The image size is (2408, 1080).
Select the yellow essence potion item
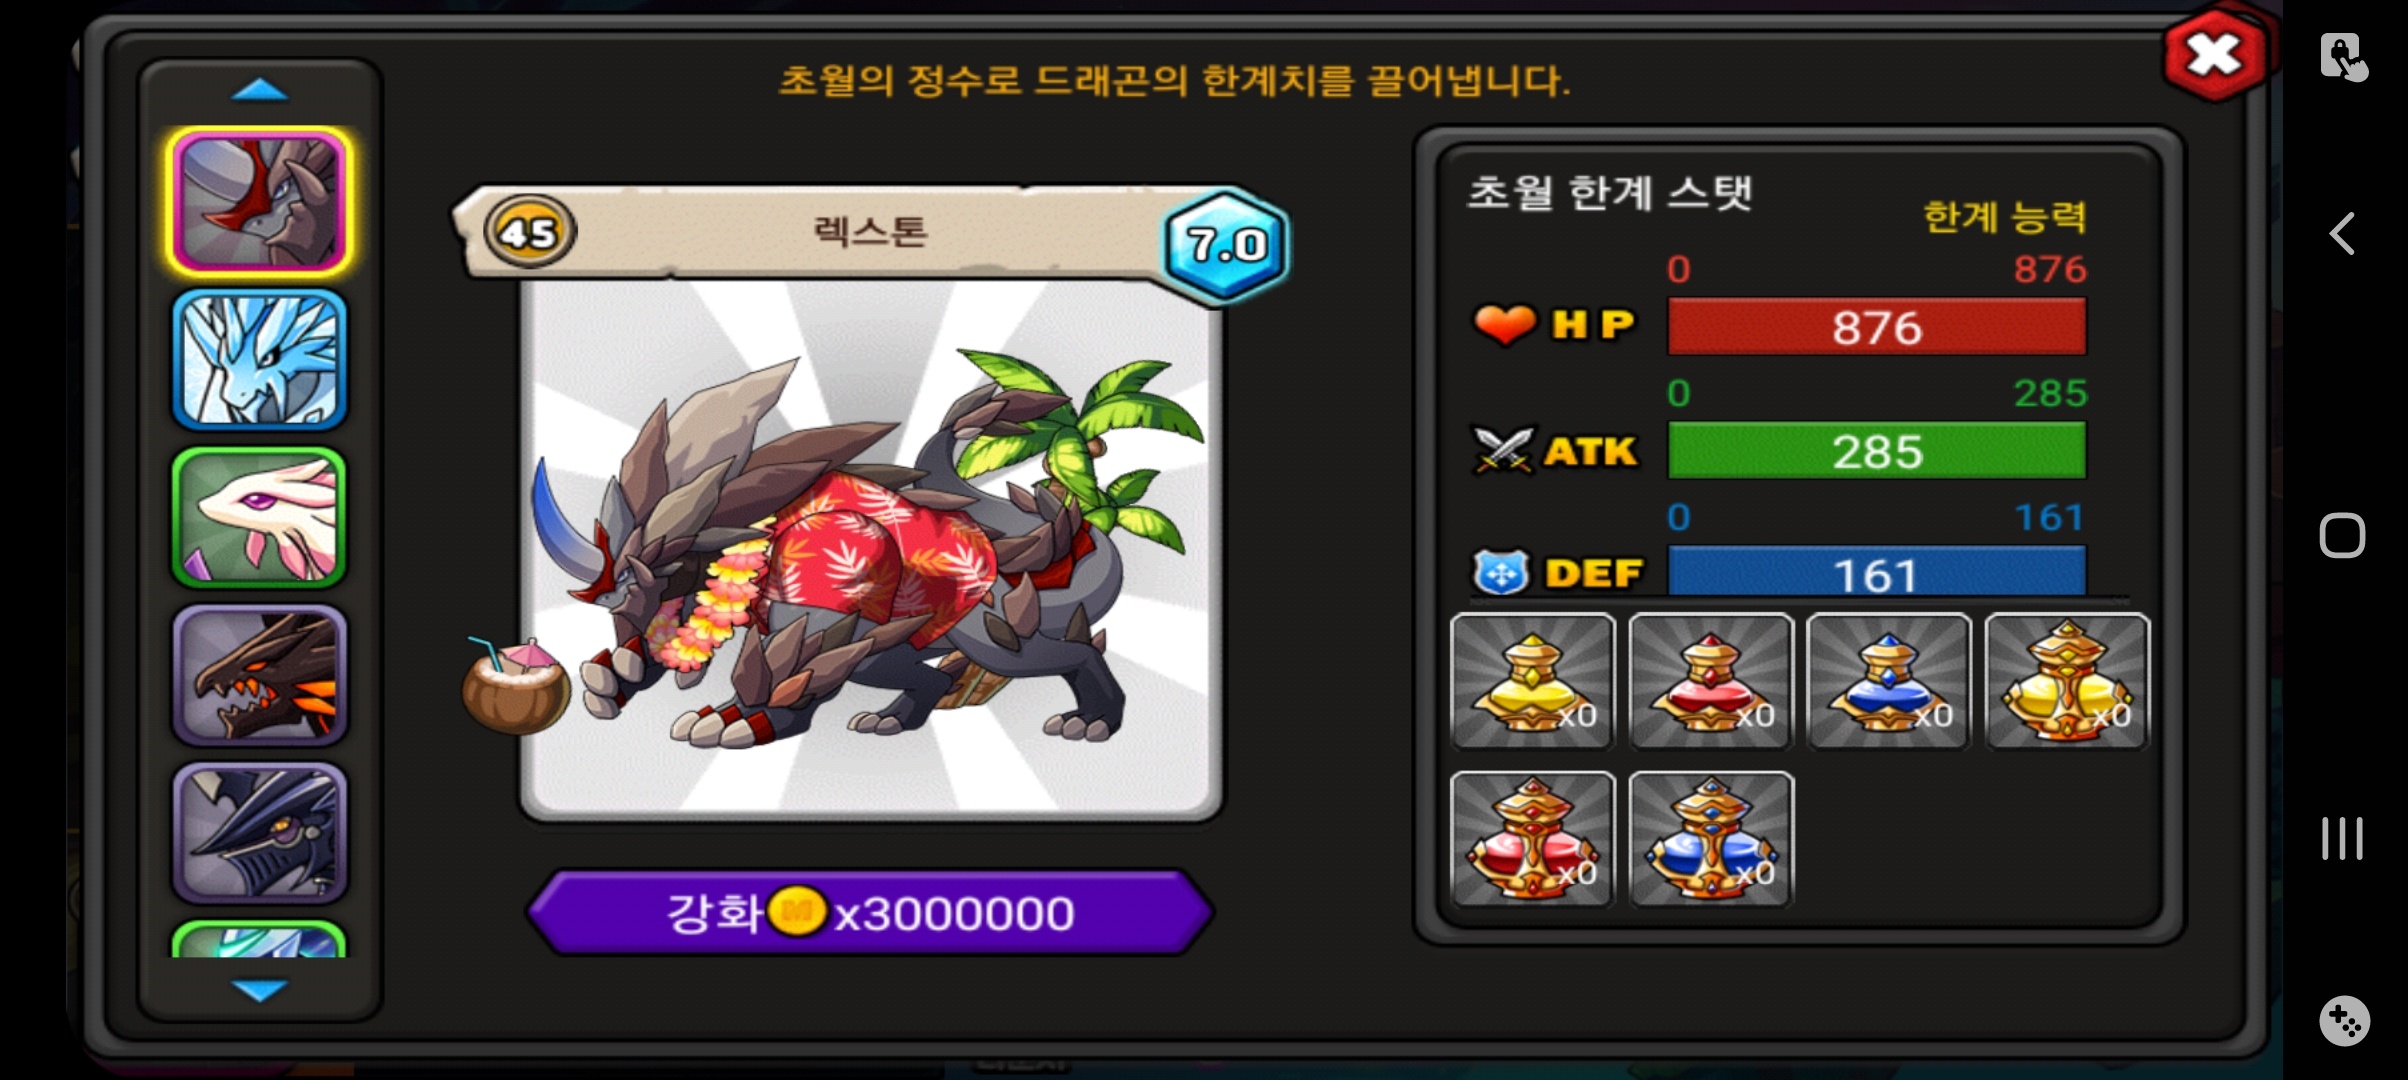coord(1533,681)
